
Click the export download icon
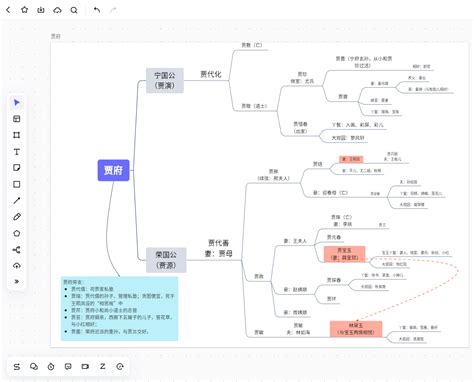point(41,10)
